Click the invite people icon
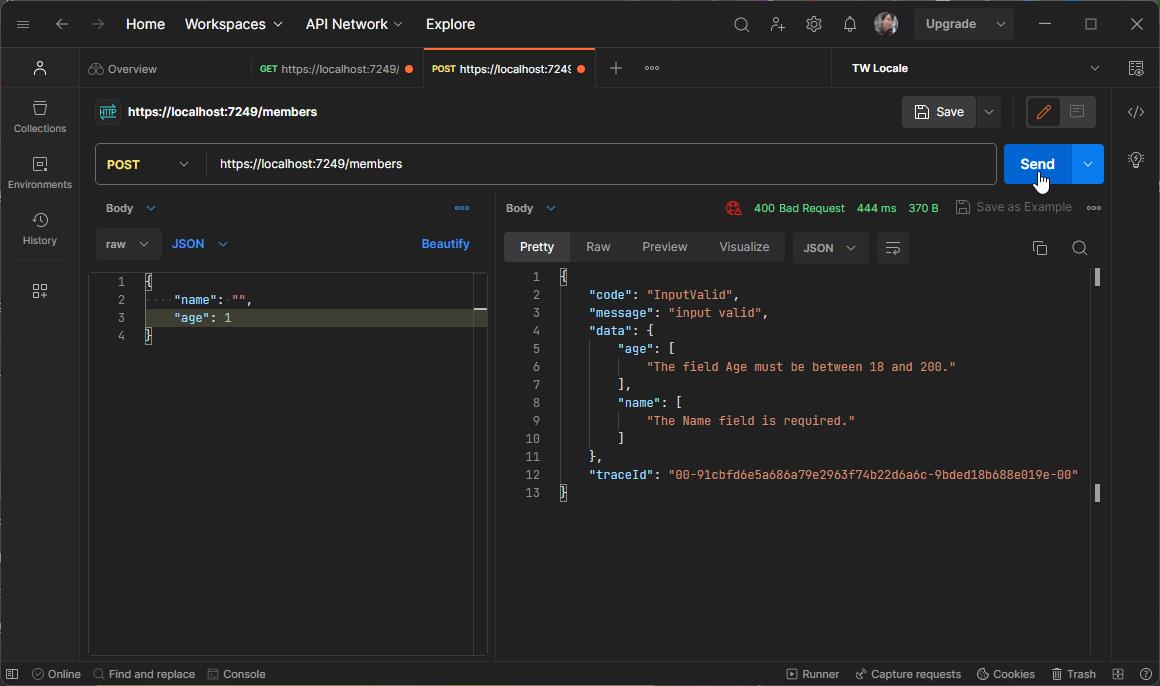 click(778, 24)
